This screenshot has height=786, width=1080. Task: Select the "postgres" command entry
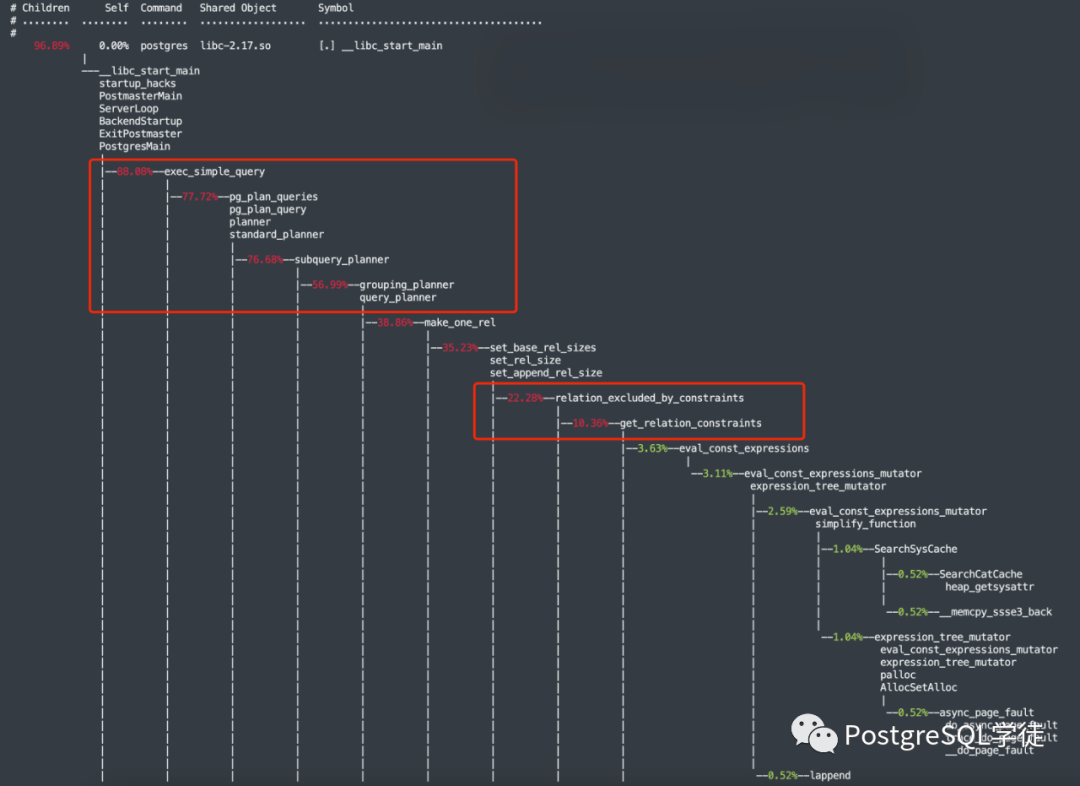point(164,45)
